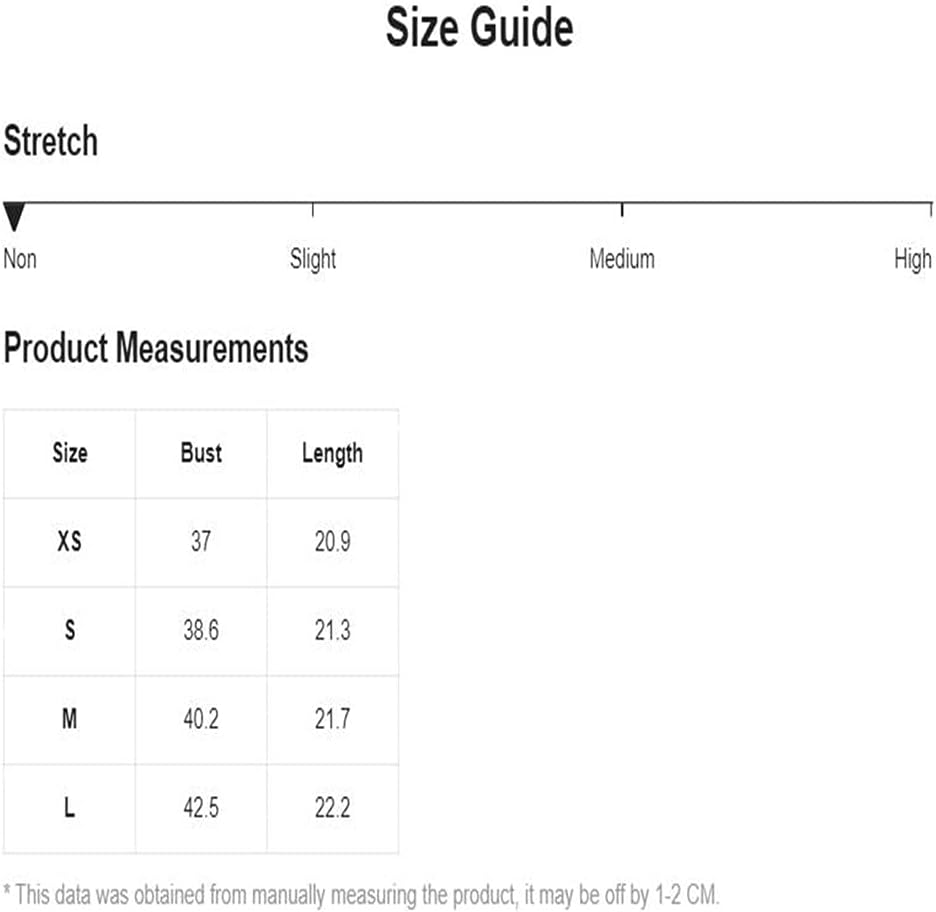Click the Slight tick mark on stretch scale
936x912 pixels.
pyautogui.click(x=313, y=209)
